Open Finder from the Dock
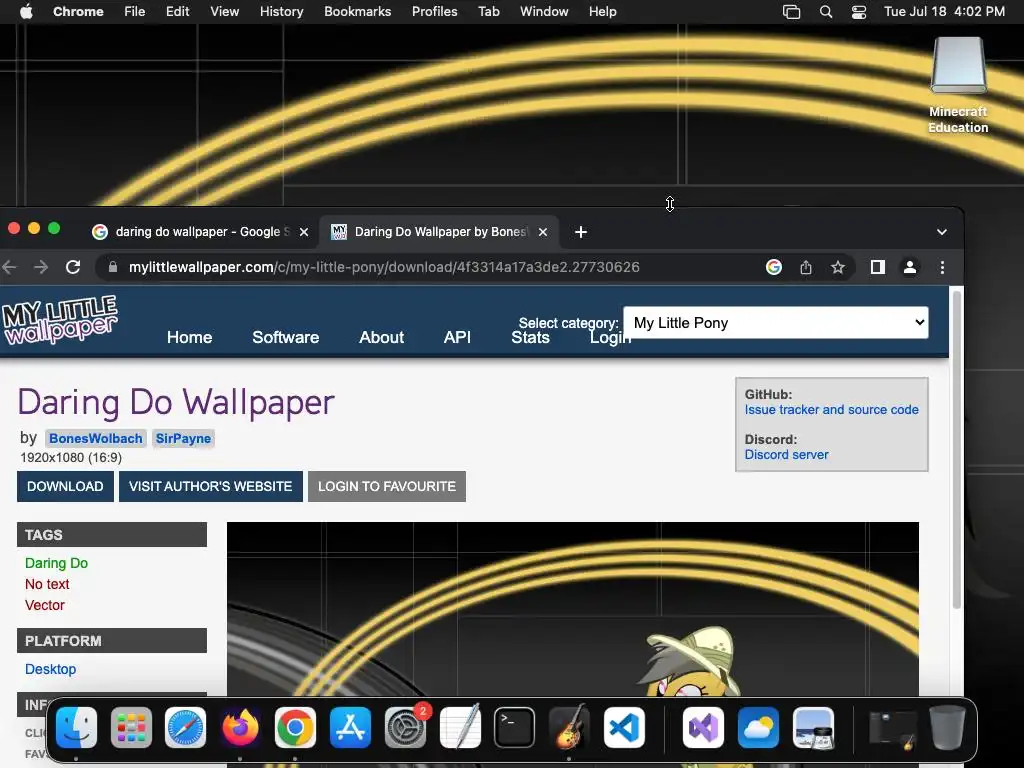Viewport: 1024px width, 768px height. (x=76, y=728)
